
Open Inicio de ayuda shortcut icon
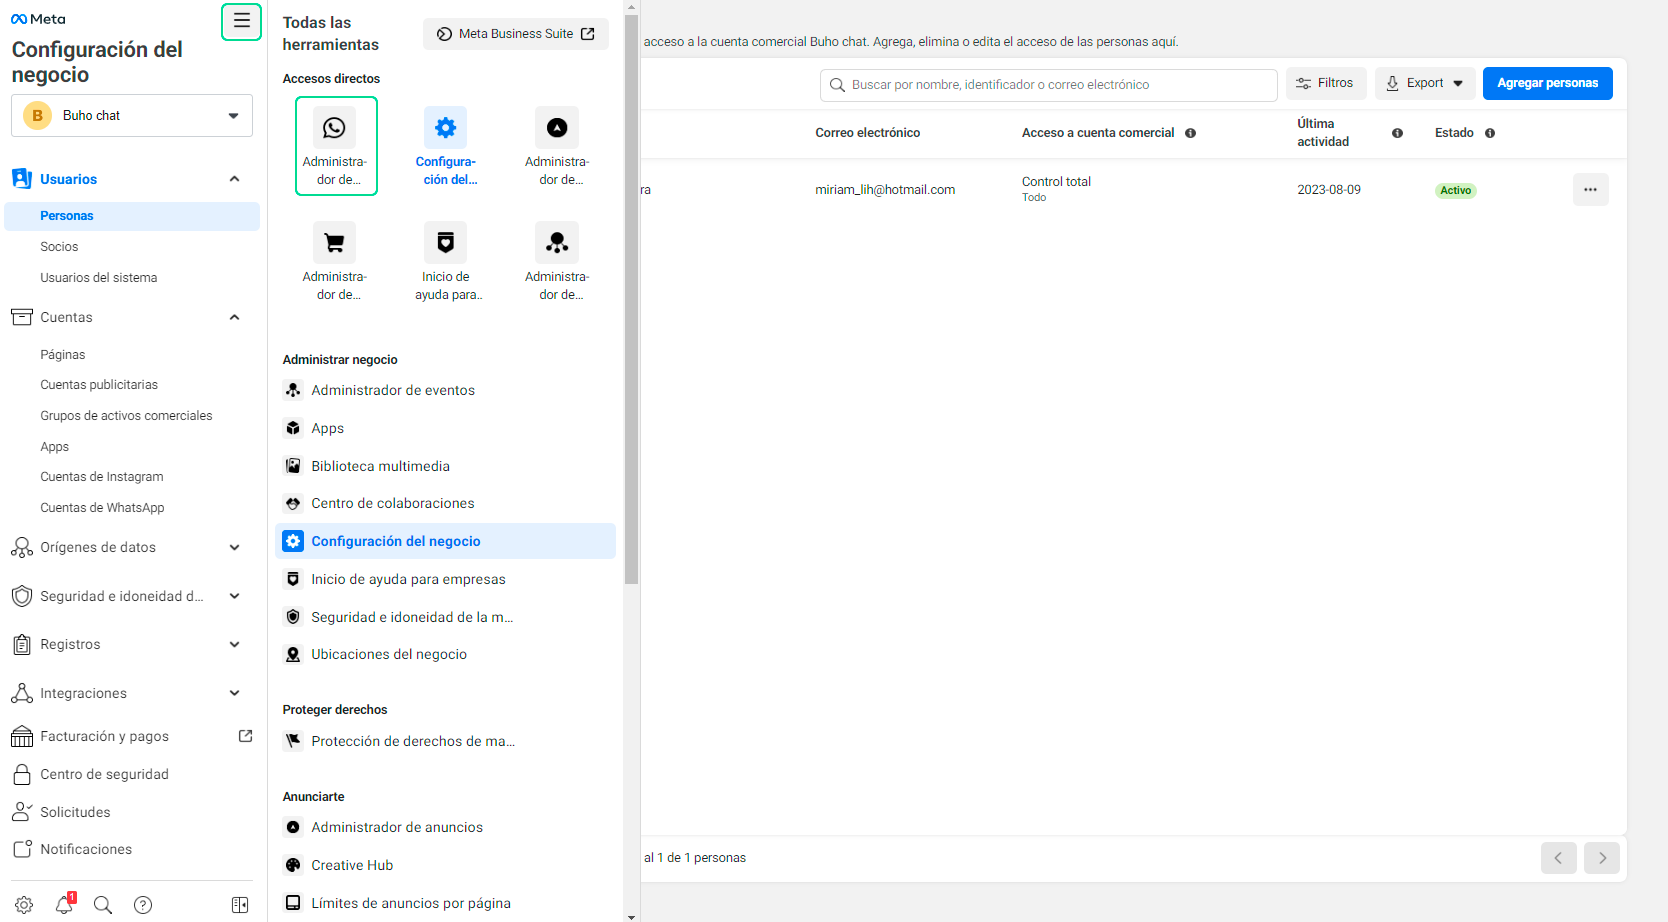[x=446, y=243]
